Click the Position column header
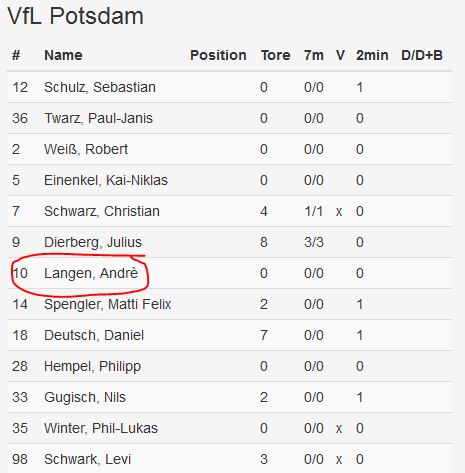Screen dimensions: 465x473 (x=218, y=55)
